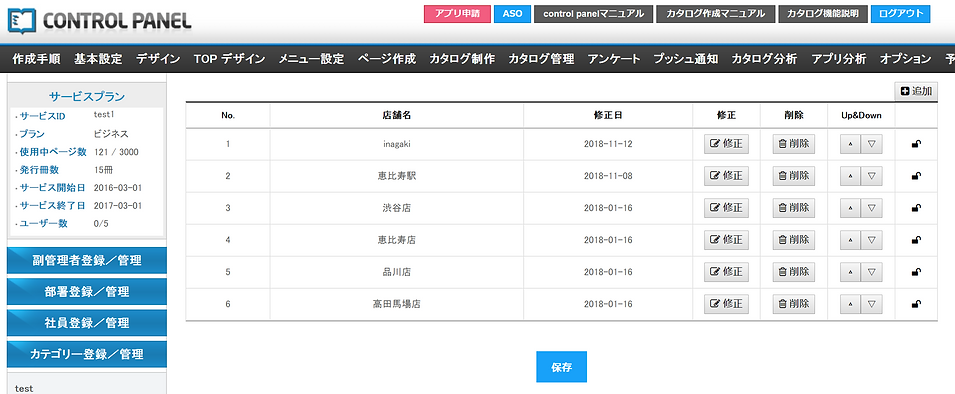Viewport: 955px width, 394px height.
Task: Move 恵比寿駅 row down
Action: [872, 176]
